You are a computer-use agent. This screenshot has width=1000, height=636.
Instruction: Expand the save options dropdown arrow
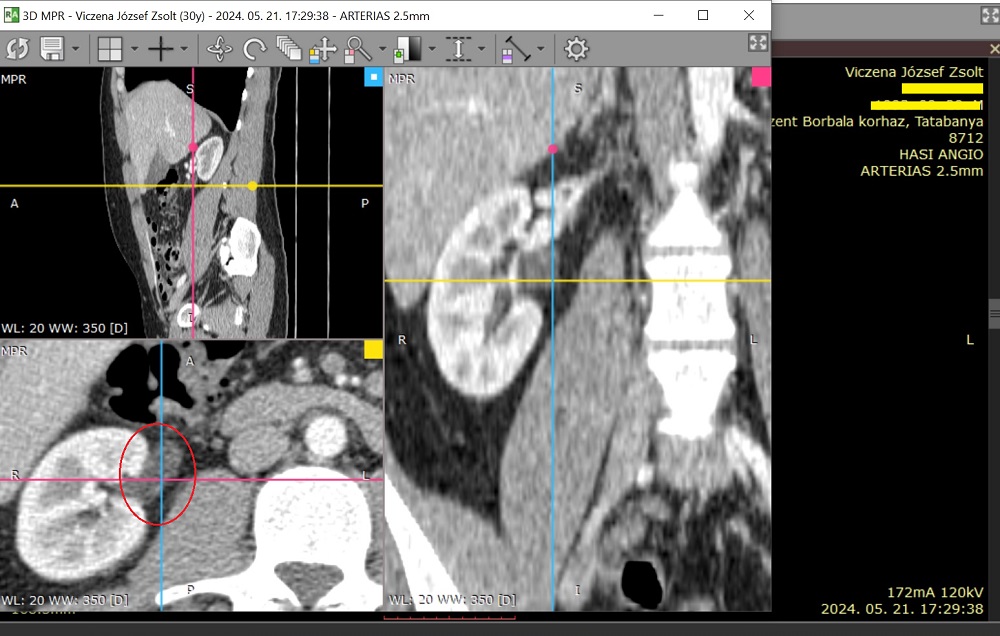75,49
